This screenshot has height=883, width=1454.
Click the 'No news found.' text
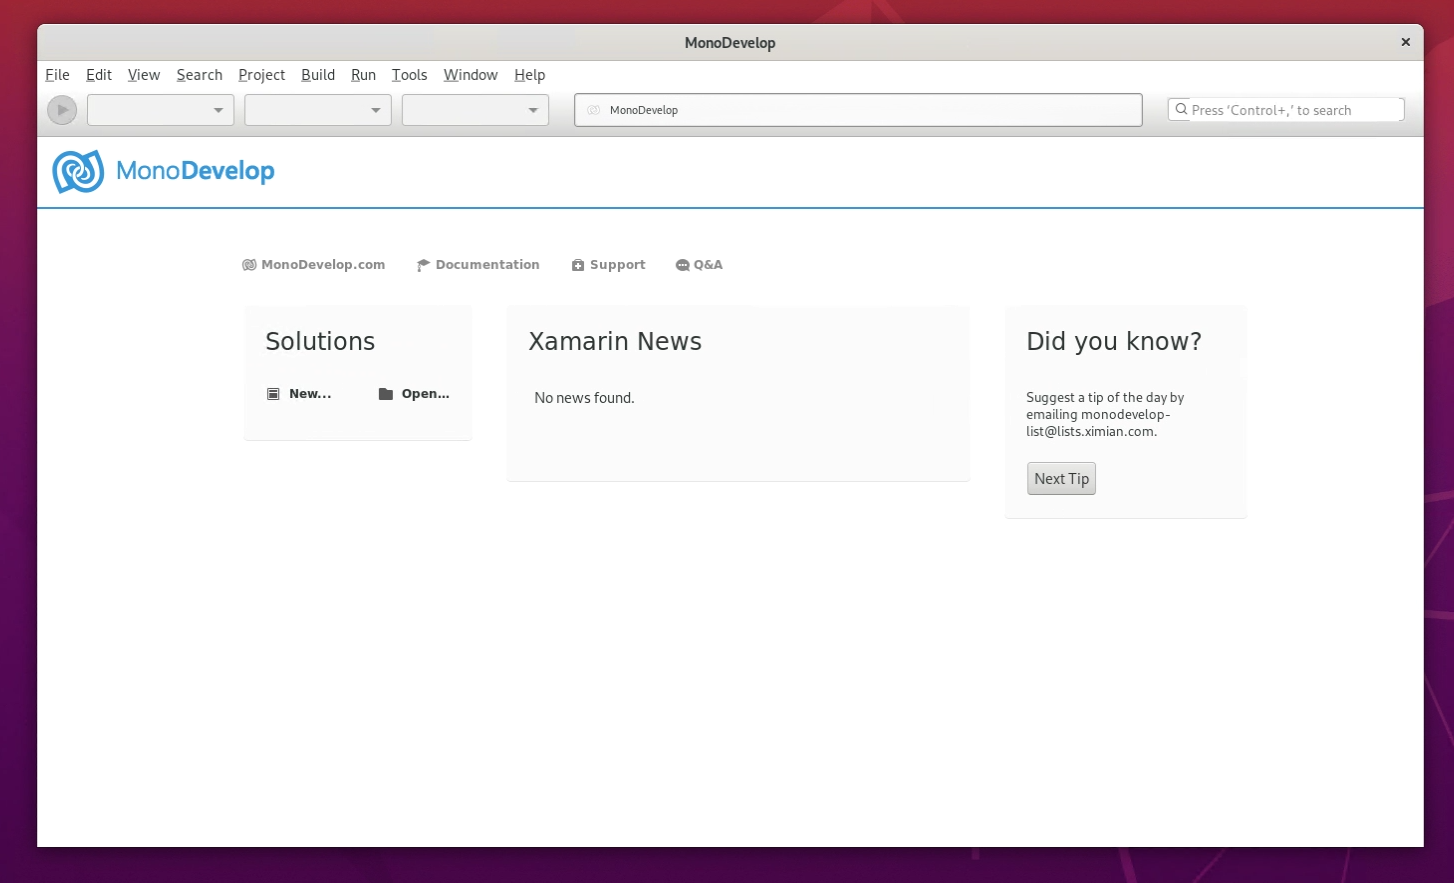click(x=584, y=398)
